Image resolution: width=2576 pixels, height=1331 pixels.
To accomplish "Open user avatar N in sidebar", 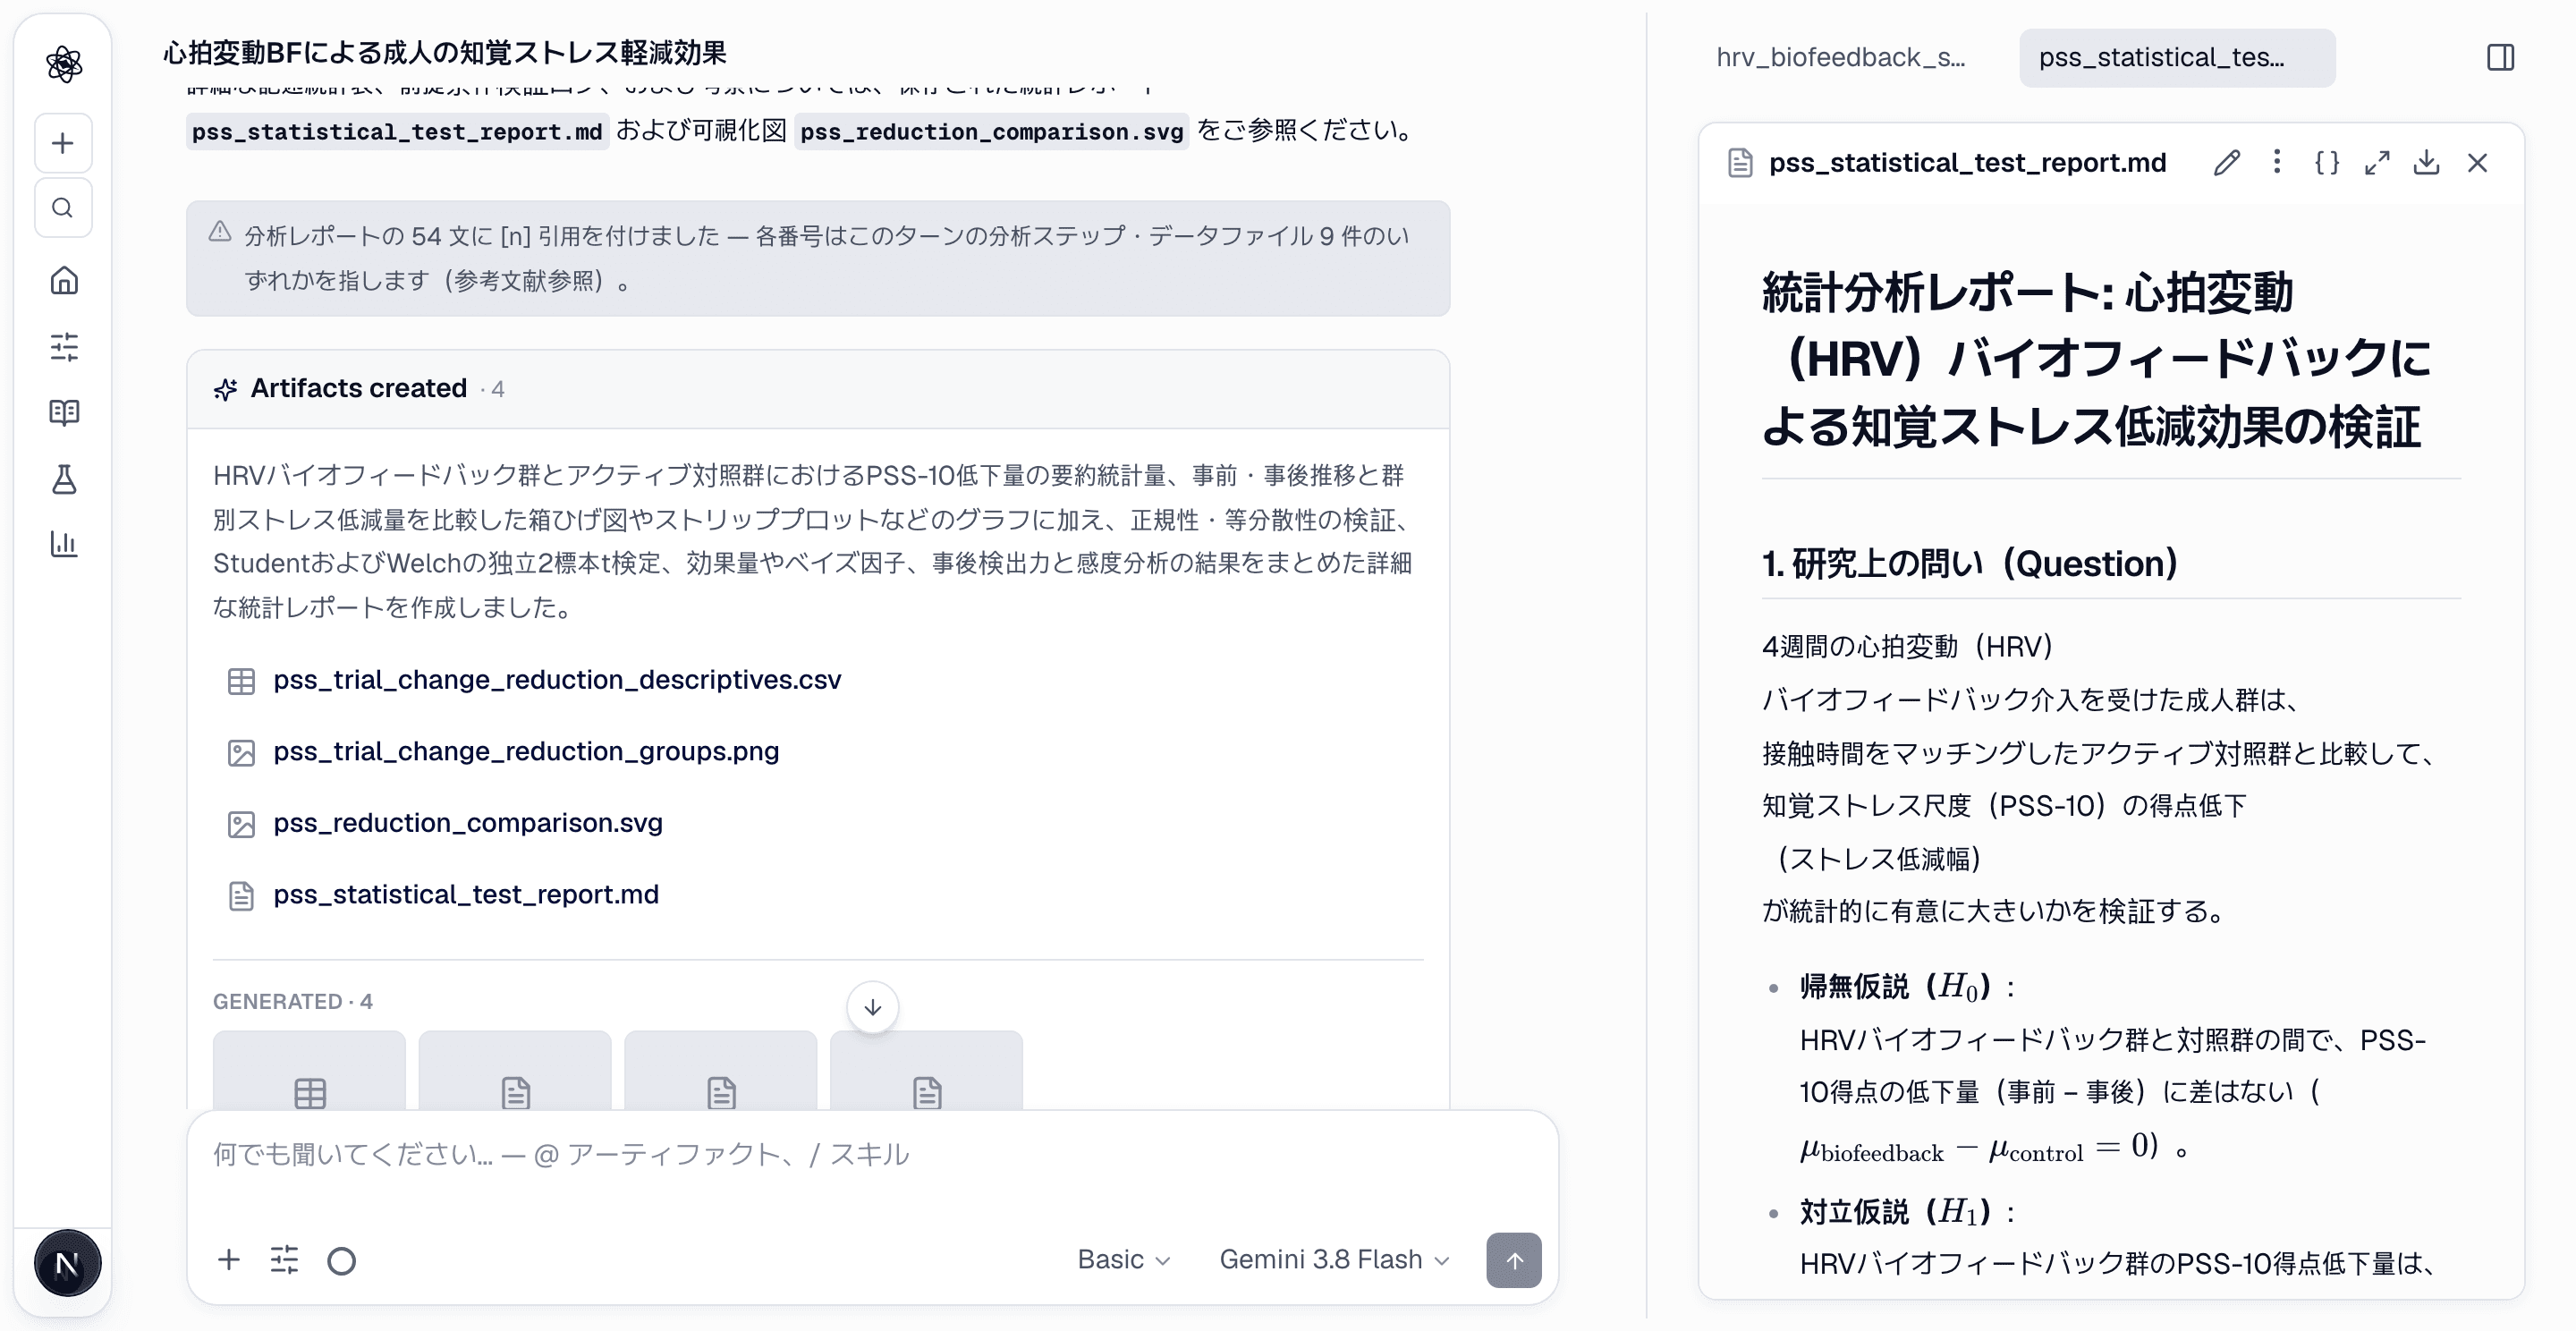I will [x=67, y=1264].
